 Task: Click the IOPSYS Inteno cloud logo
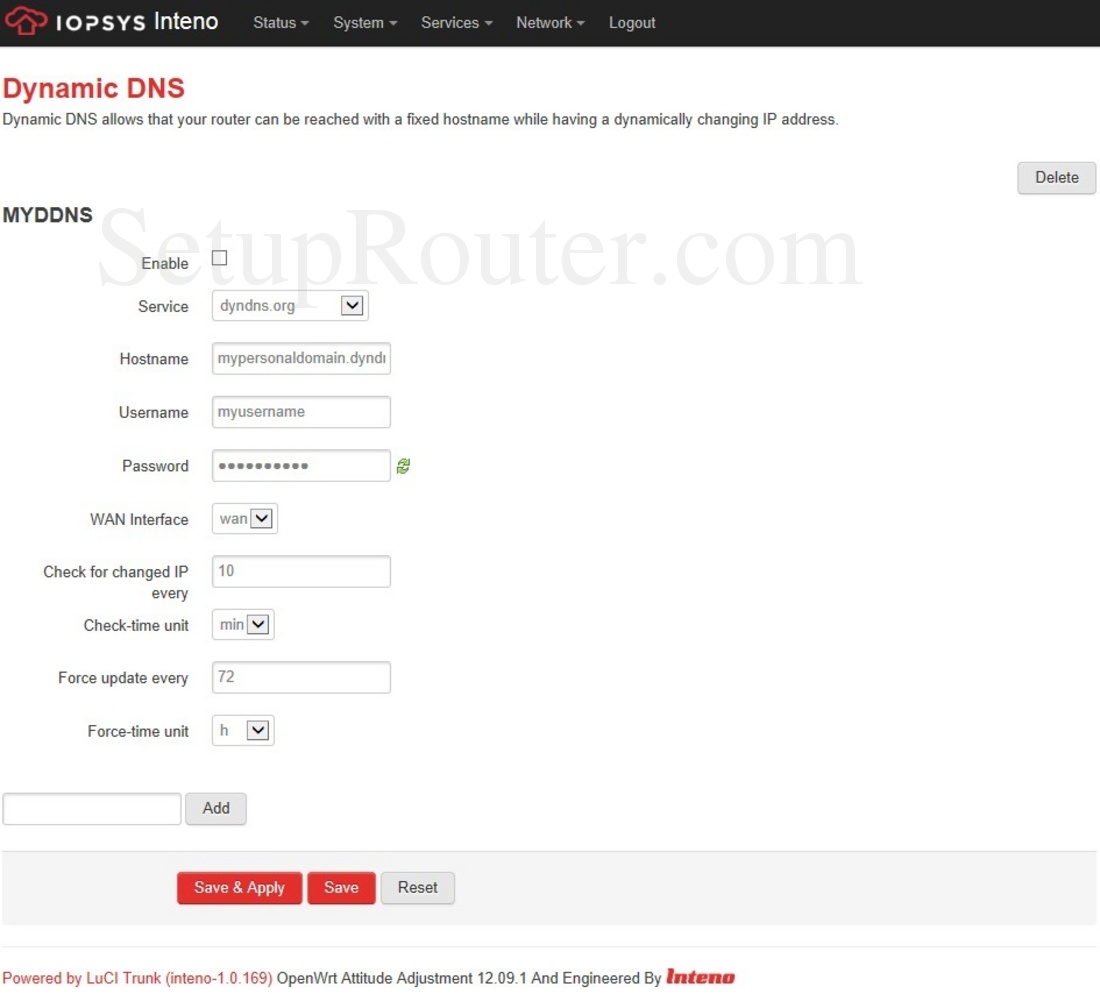point(26,22)
